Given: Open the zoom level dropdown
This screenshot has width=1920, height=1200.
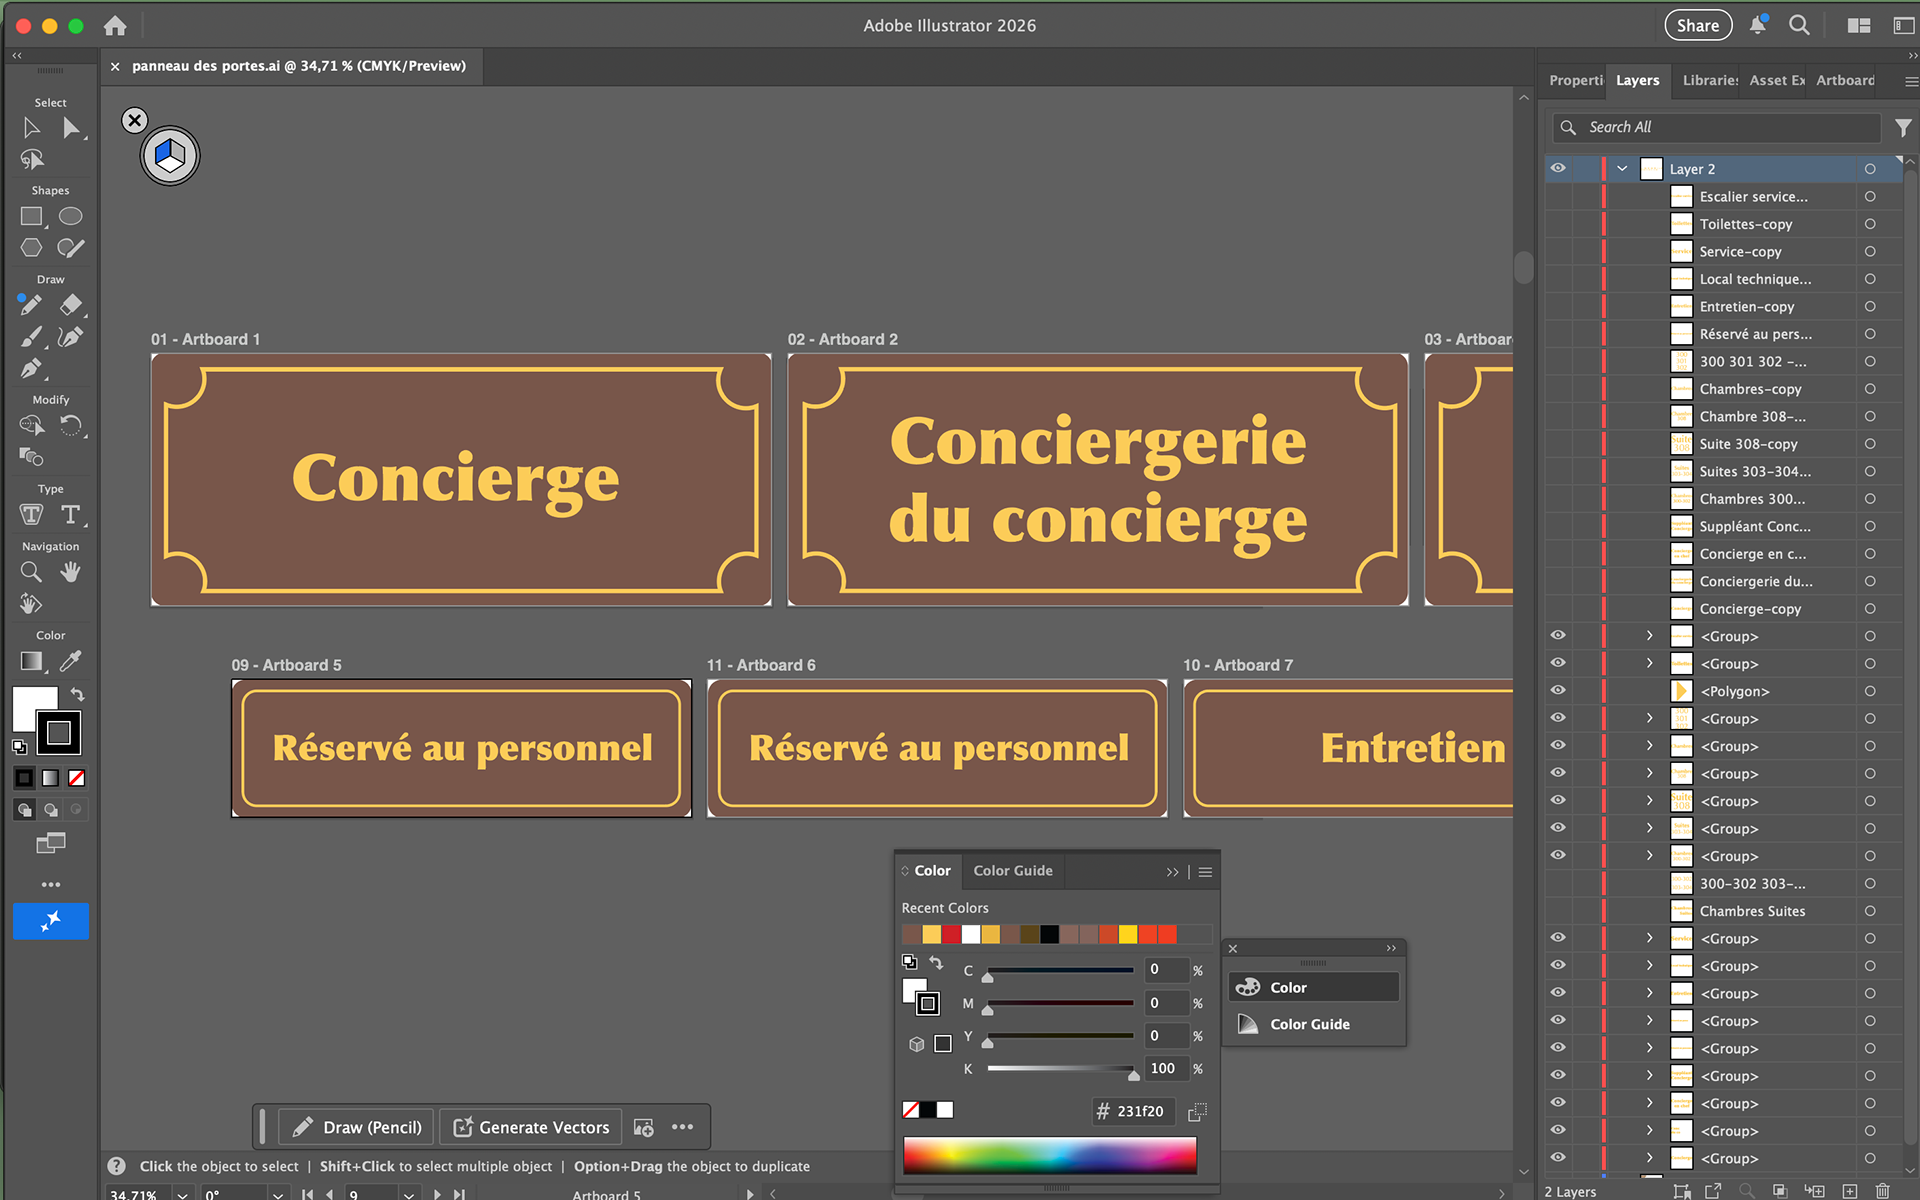Looking at the screenshot, I should [x=182, y=1194].
